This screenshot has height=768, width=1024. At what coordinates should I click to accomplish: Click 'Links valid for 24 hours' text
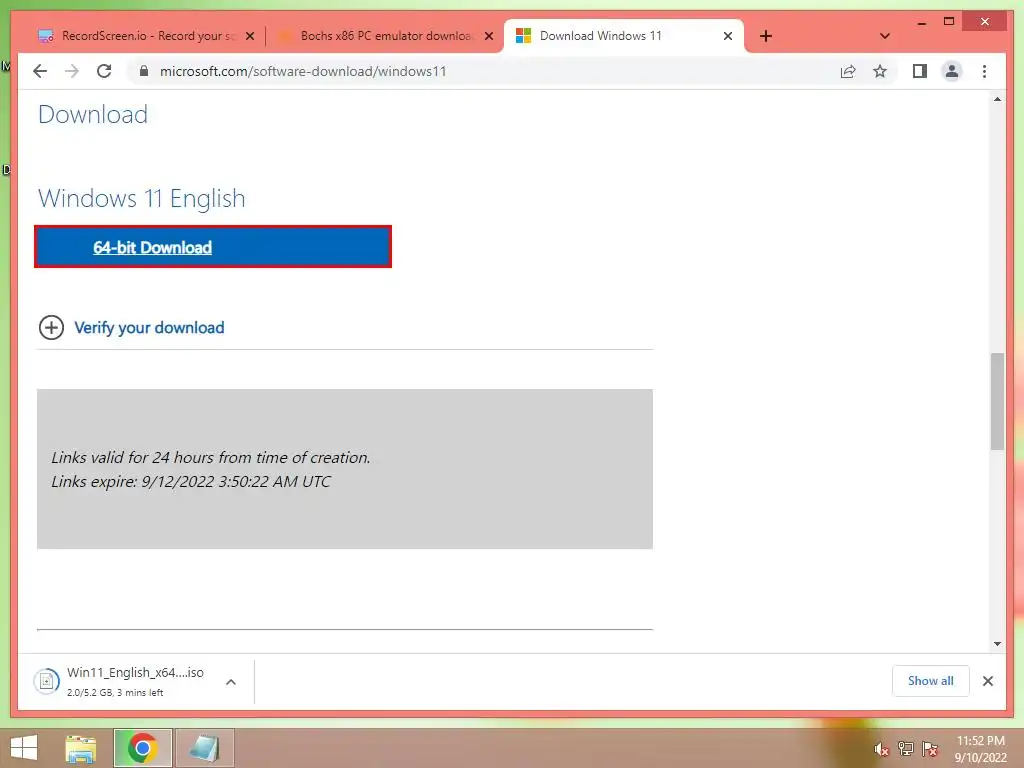point(210,457)
